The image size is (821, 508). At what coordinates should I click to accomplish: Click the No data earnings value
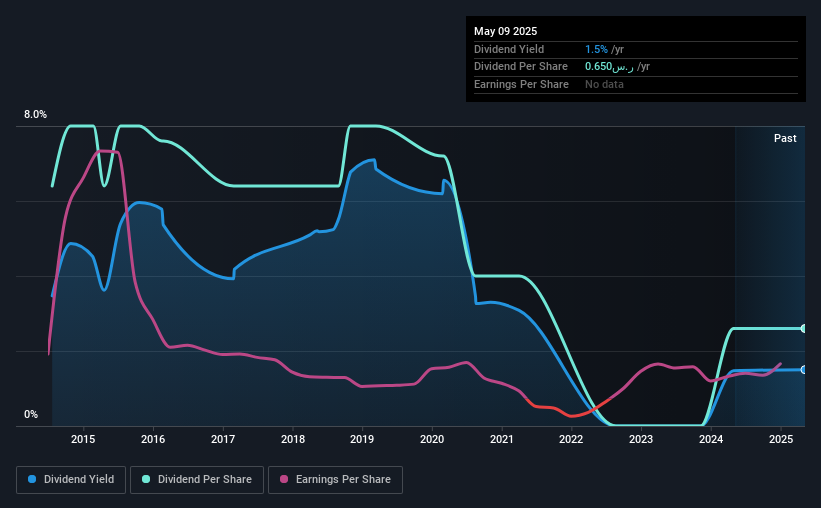point(604,84)
